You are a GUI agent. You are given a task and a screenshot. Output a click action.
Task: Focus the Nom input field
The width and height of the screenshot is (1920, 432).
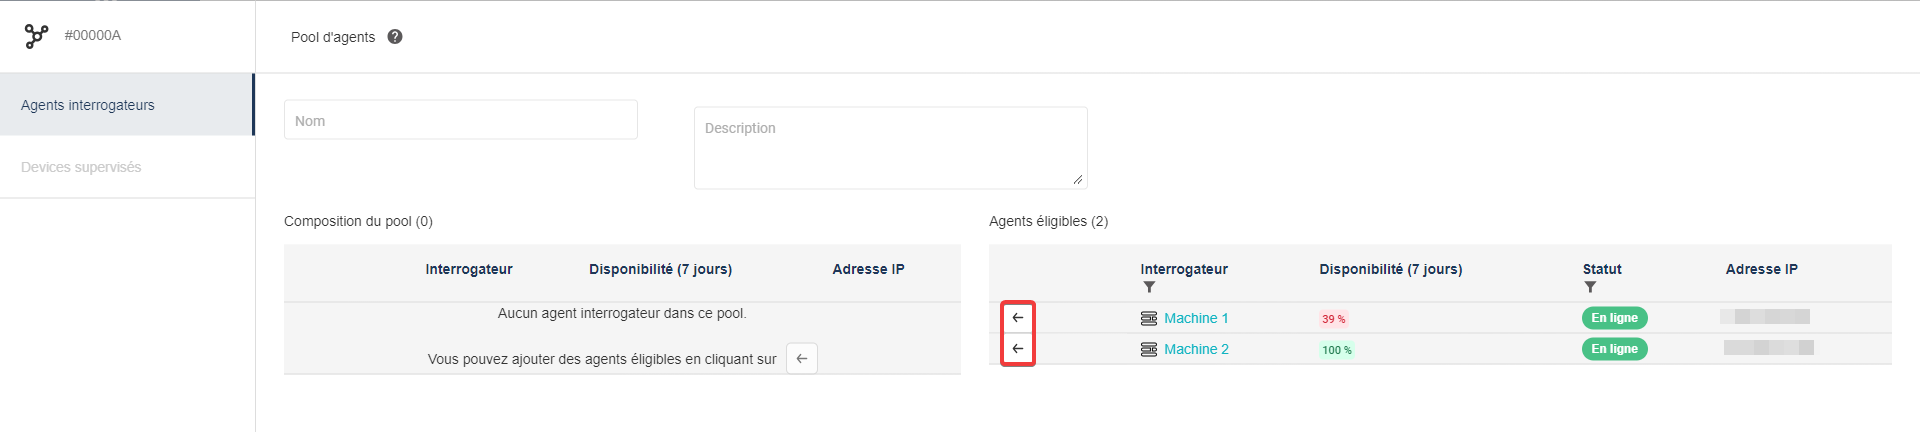pos(460,121)
